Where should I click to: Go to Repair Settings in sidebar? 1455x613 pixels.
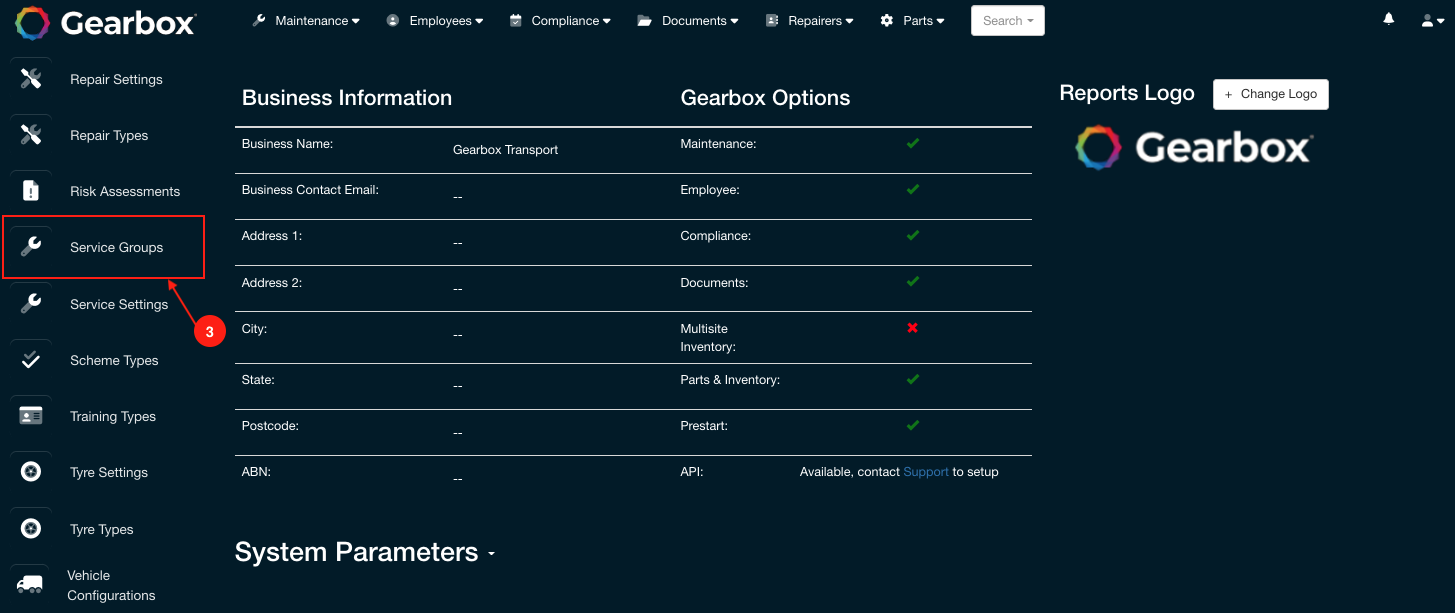pos(116,79)
